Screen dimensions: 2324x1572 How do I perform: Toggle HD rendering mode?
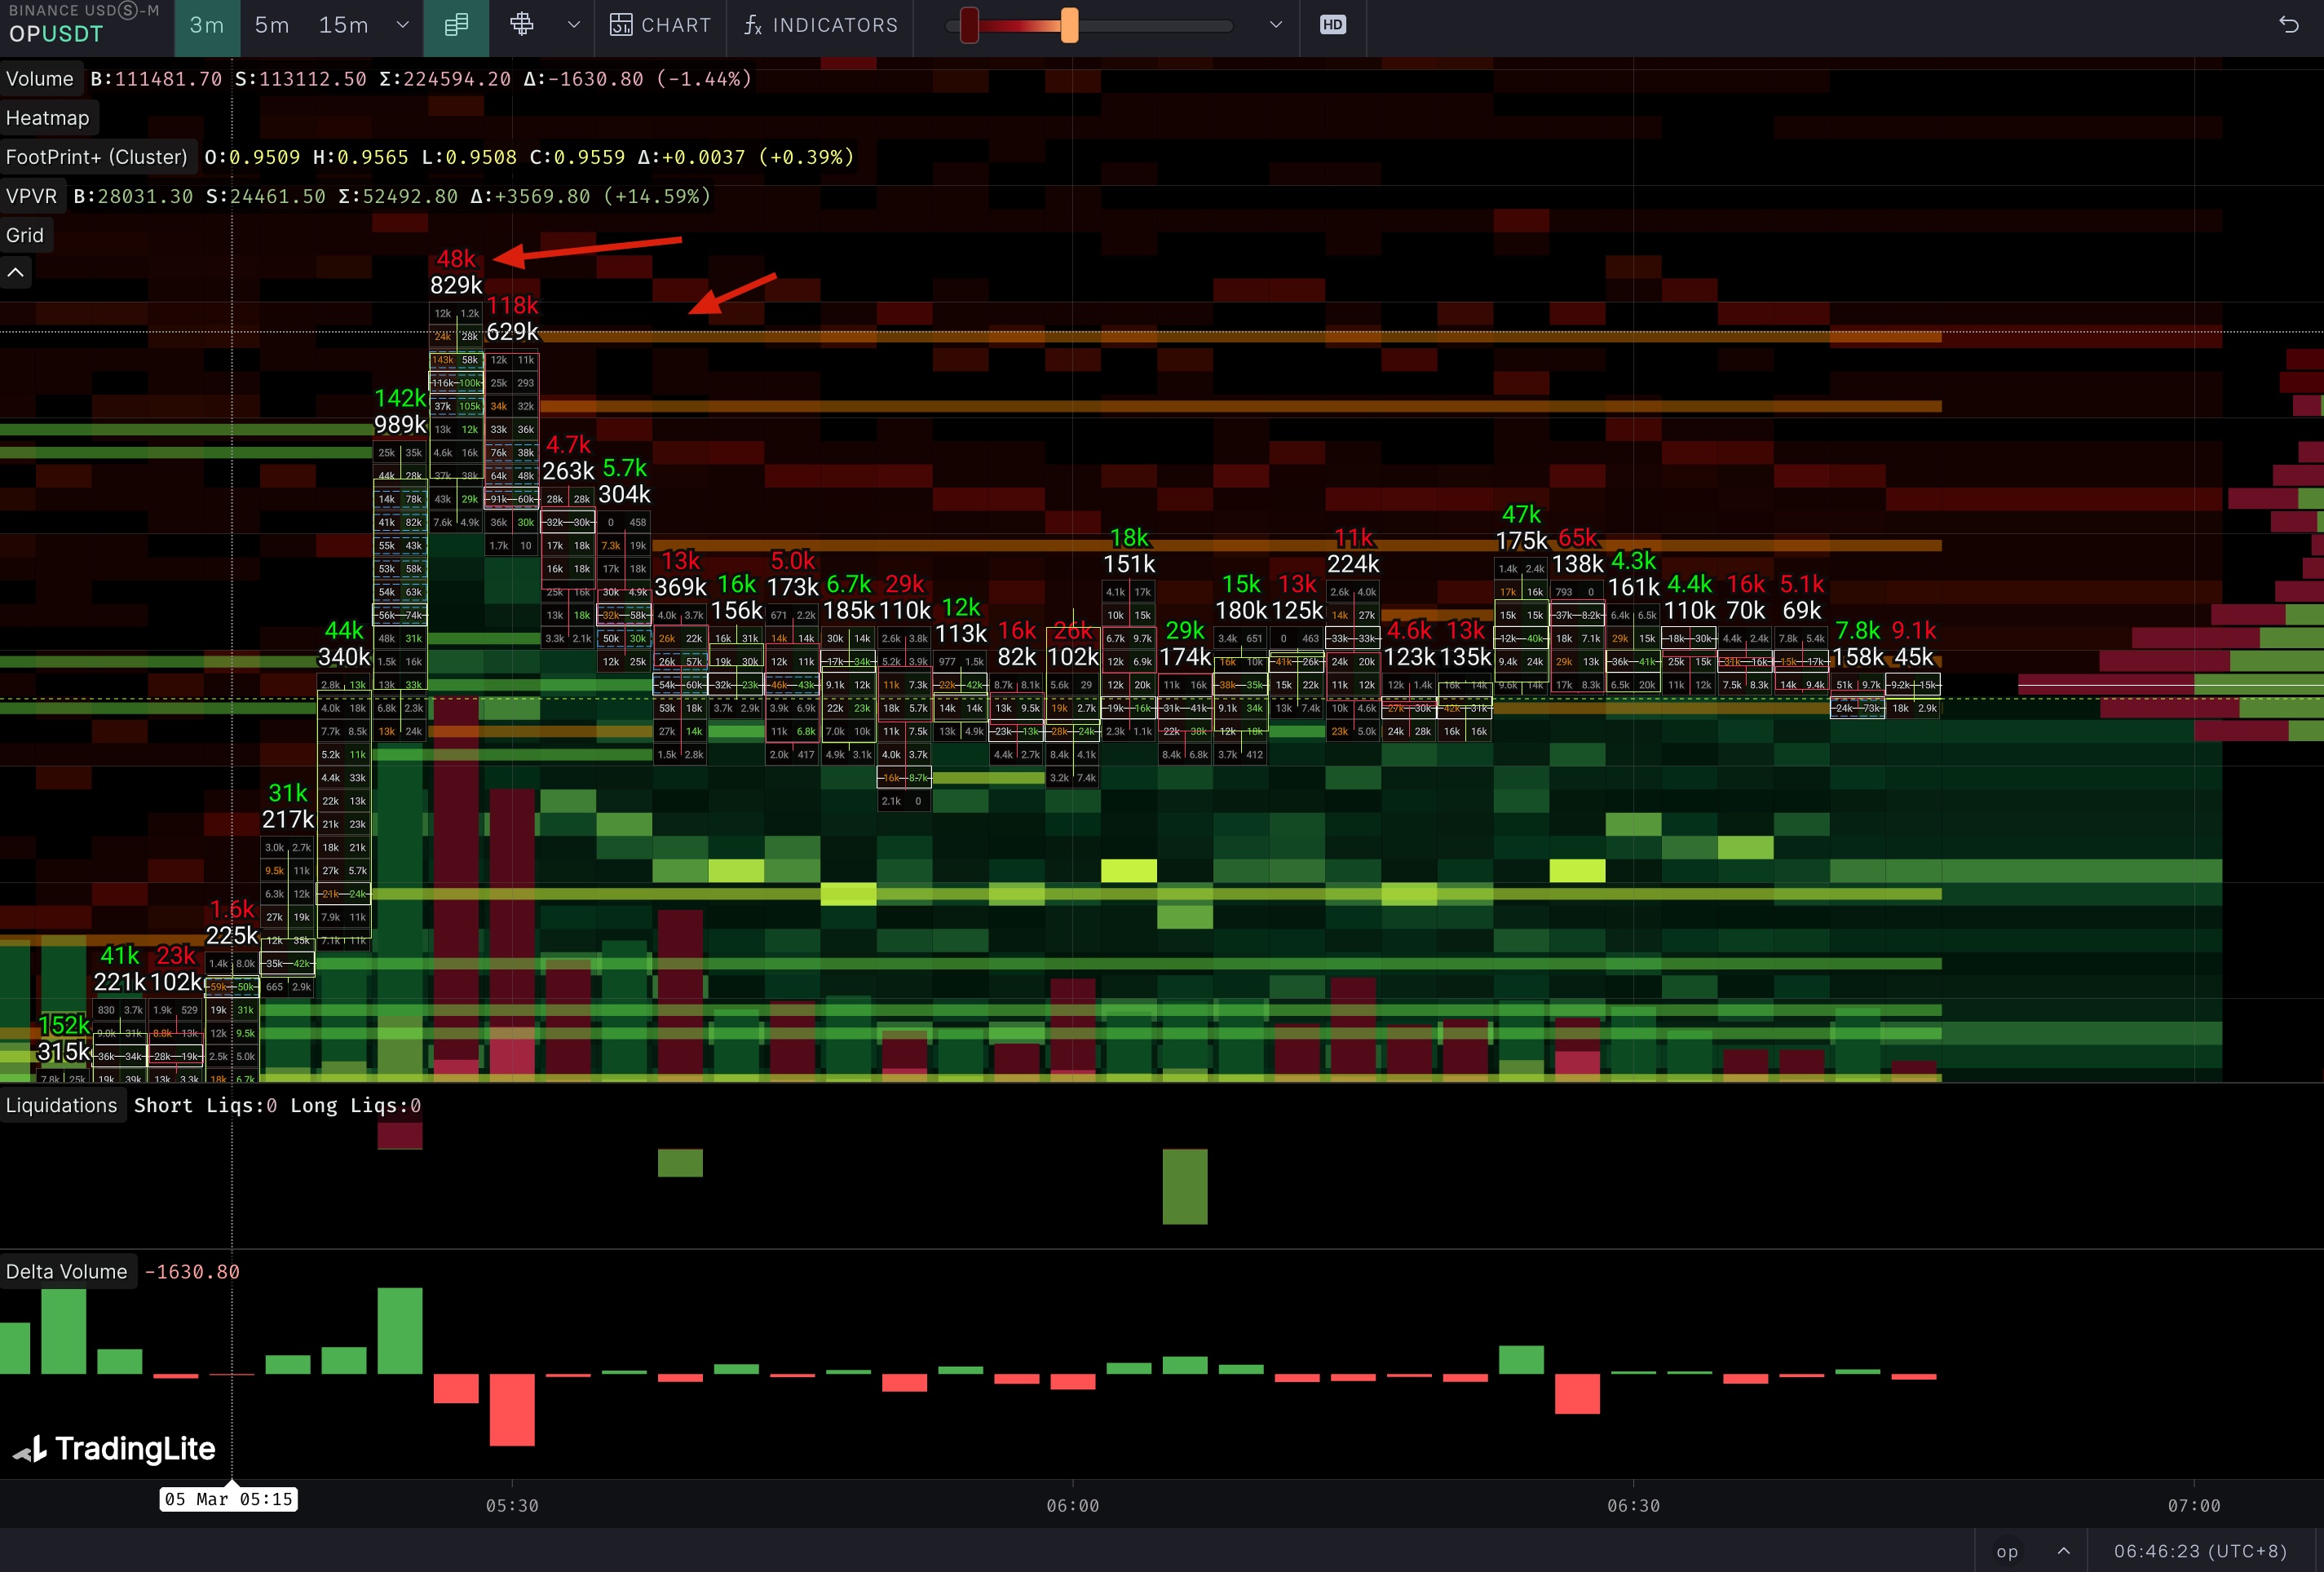[1332, 25]
